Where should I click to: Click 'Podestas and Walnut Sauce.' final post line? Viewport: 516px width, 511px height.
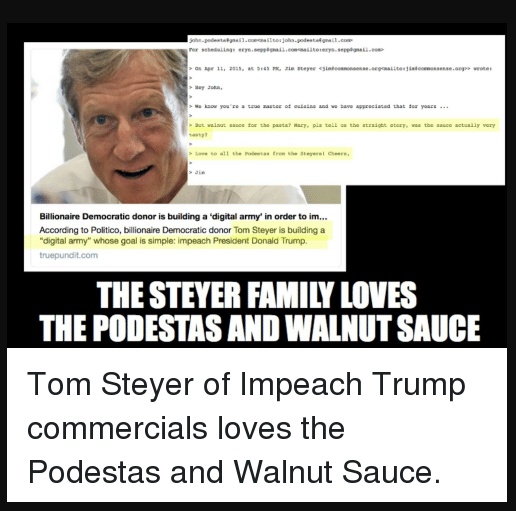tap(234, 471)
